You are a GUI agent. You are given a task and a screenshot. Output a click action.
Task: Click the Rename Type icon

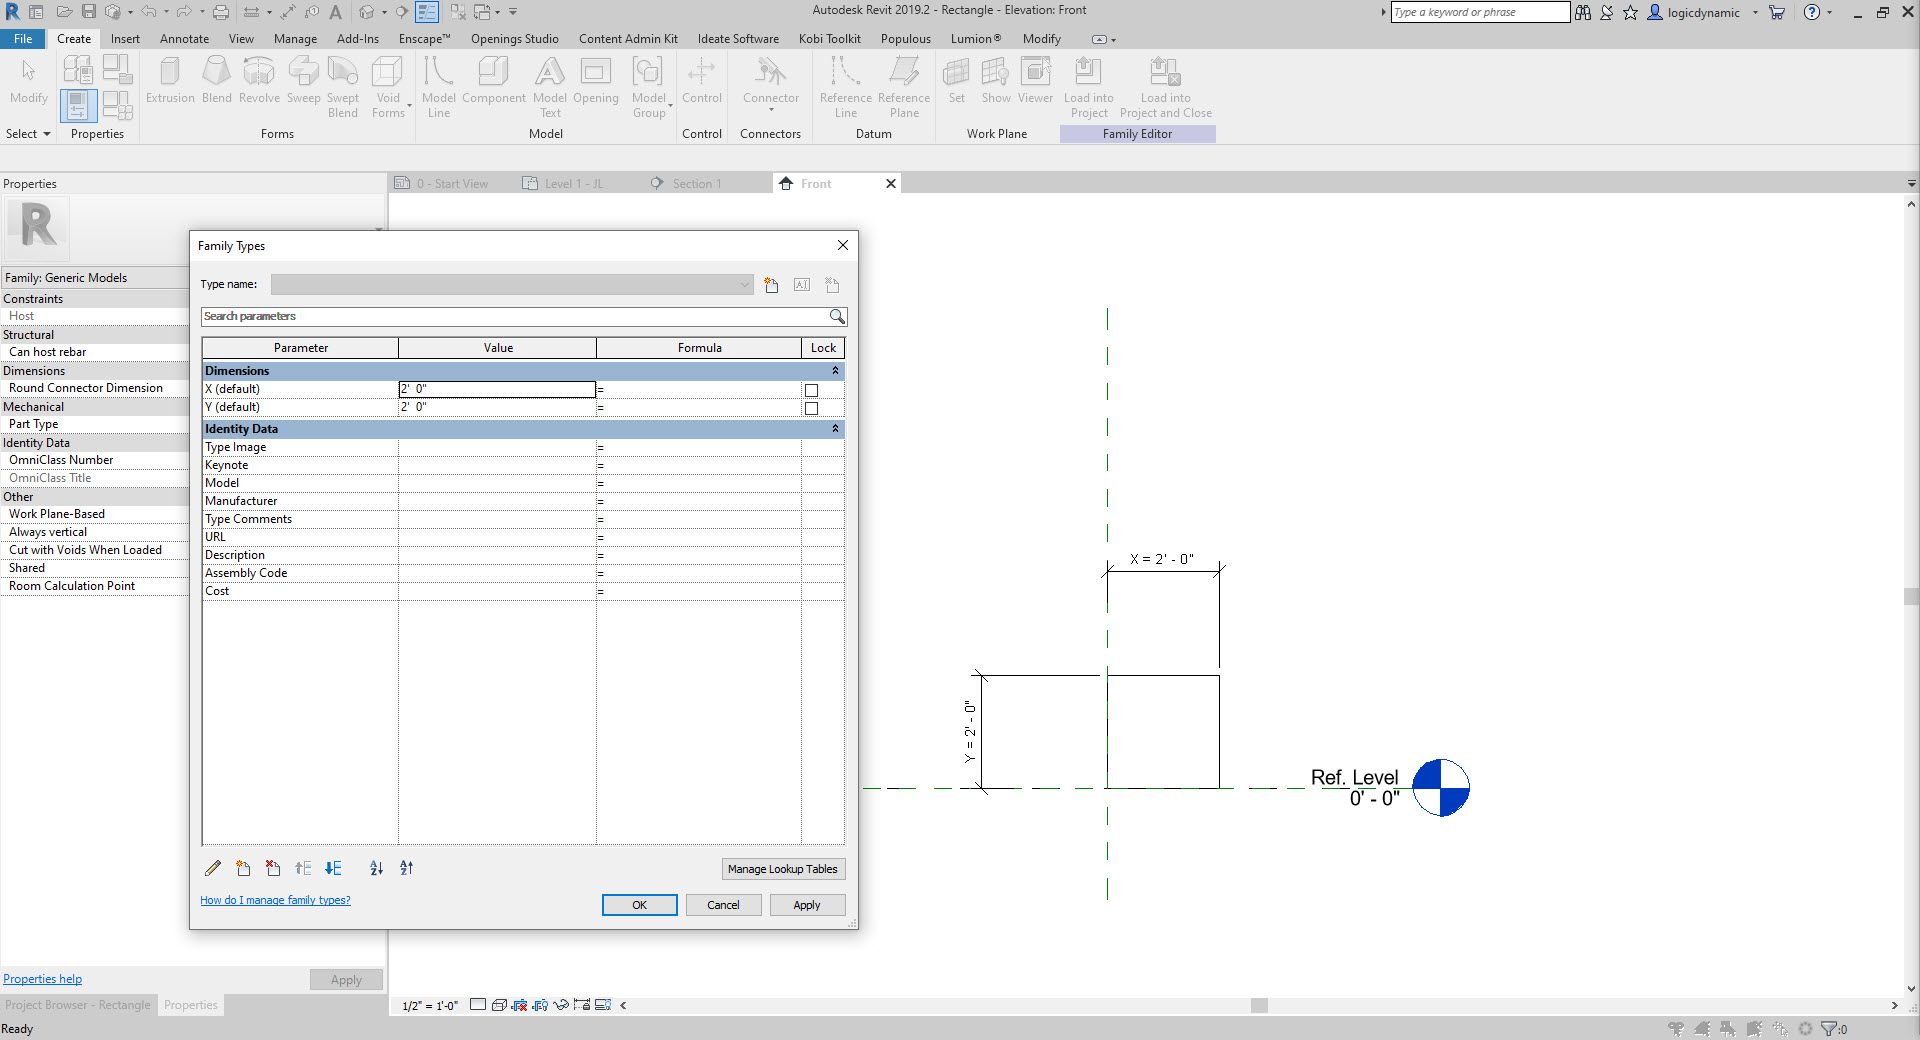tap(802, 285)
